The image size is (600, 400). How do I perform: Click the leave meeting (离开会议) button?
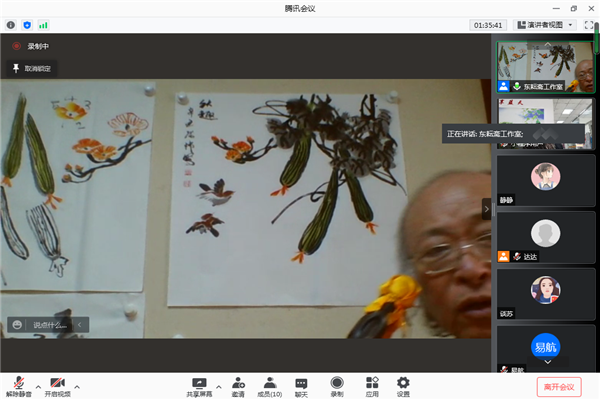click(x=559, y=386)
